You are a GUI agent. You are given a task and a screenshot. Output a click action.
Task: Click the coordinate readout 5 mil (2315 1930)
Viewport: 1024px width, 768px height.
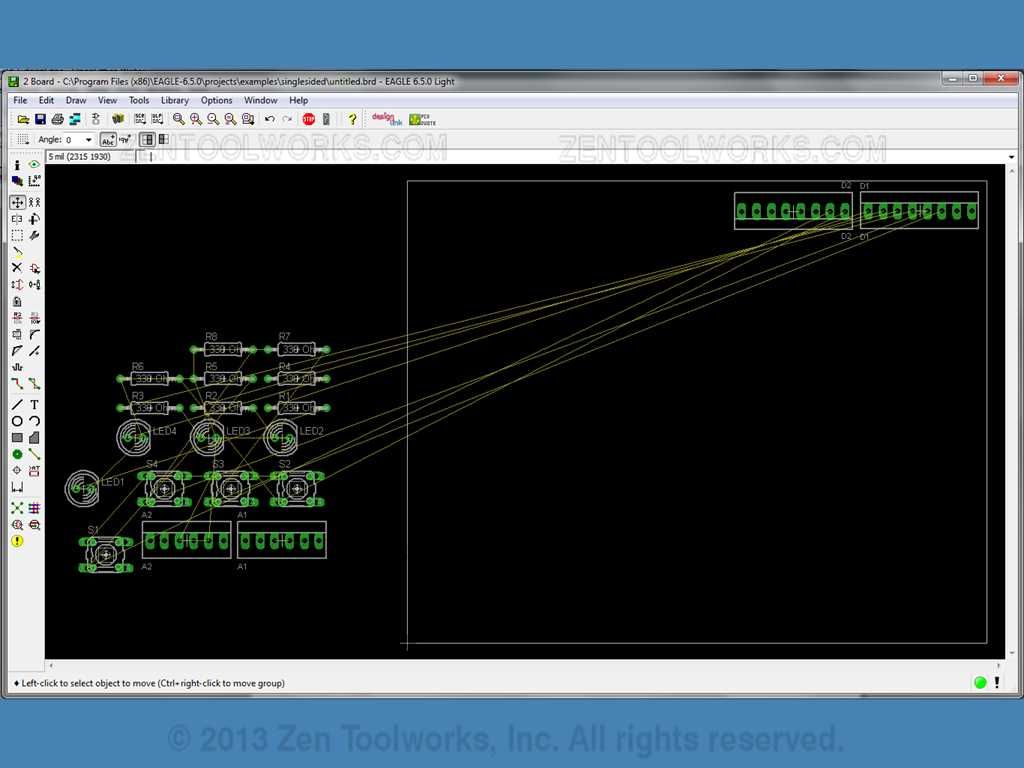point(80,157)
